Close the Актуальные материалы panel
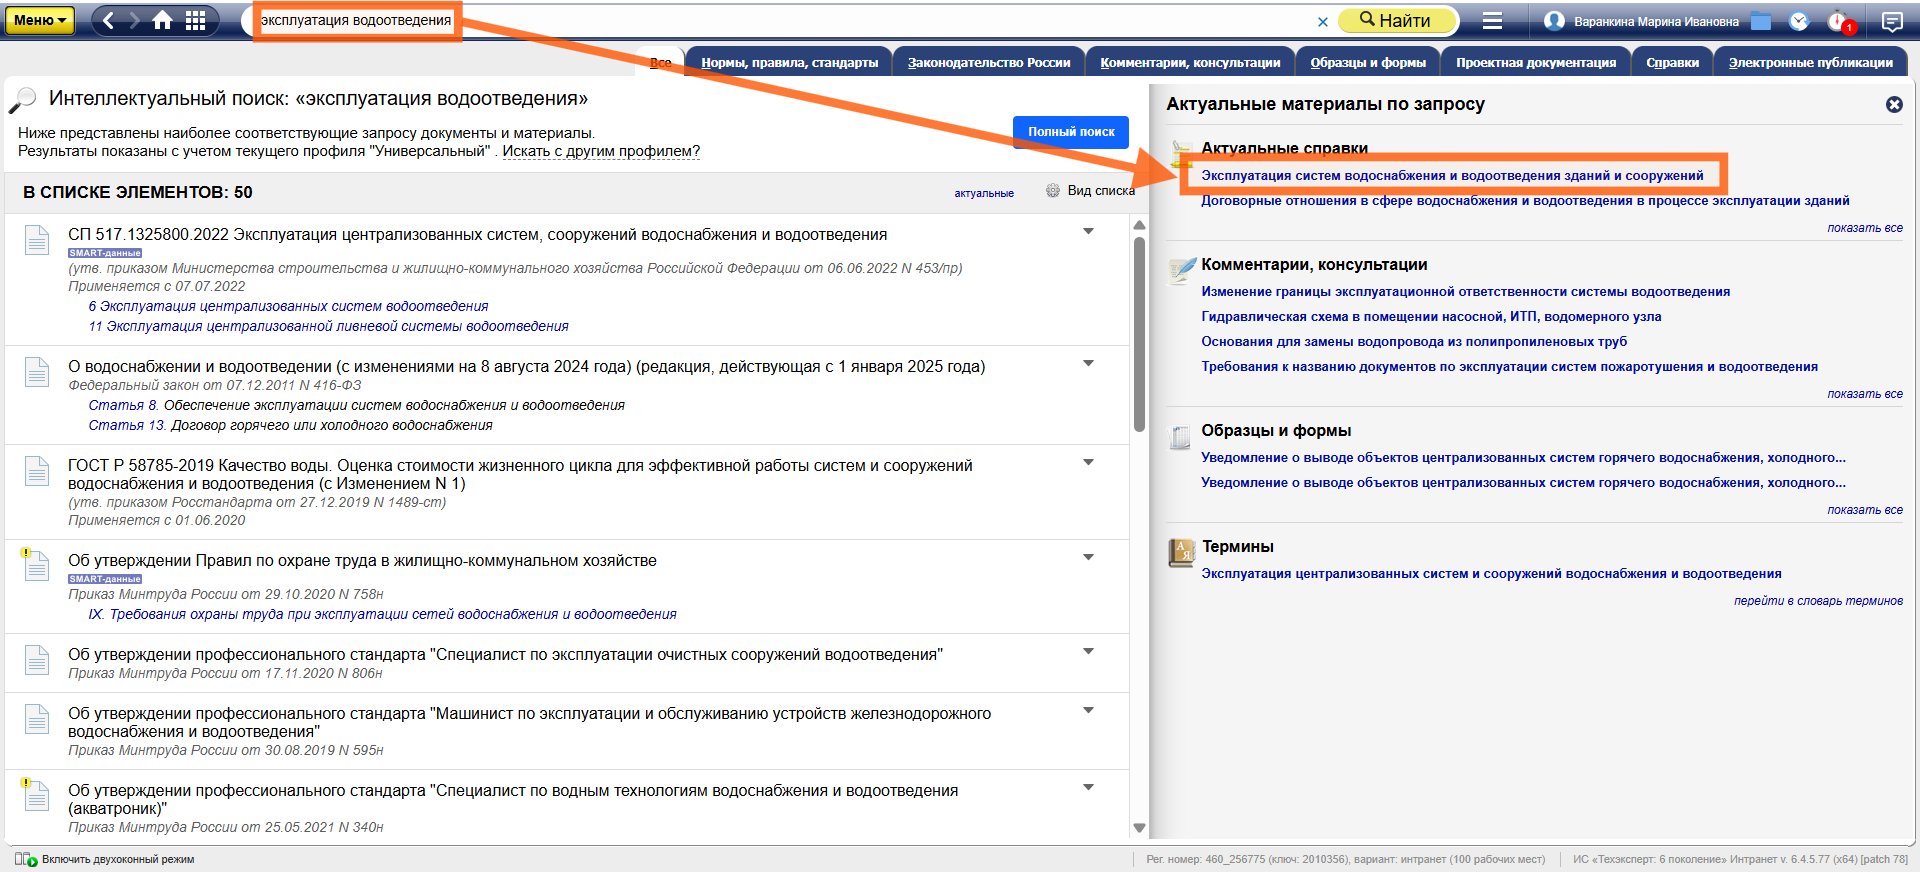The width and height of the screenshot is (1920, 872). coord(1894,104)
